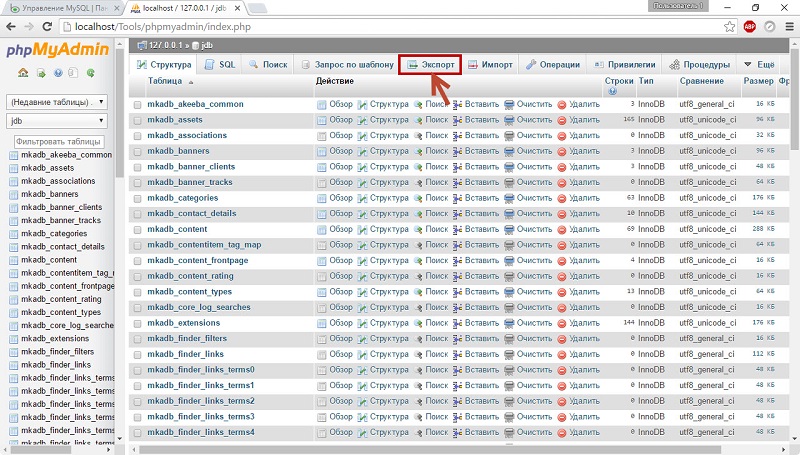Click the phpMyAdmin logo
Image resolution: width=800 pixels, height=455 pixels.
pyautogui.click(x=58, y=50)
